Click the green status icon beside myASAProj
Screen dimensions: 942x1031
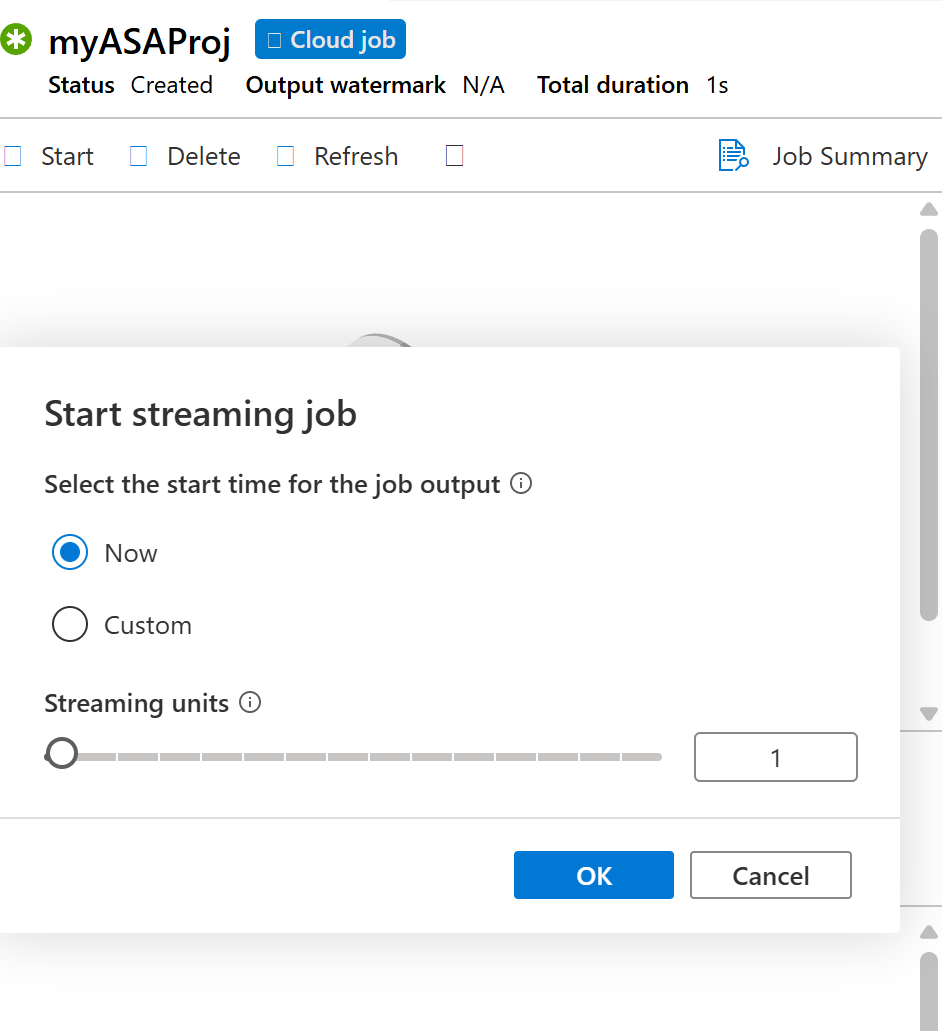[x=16, y=40]
